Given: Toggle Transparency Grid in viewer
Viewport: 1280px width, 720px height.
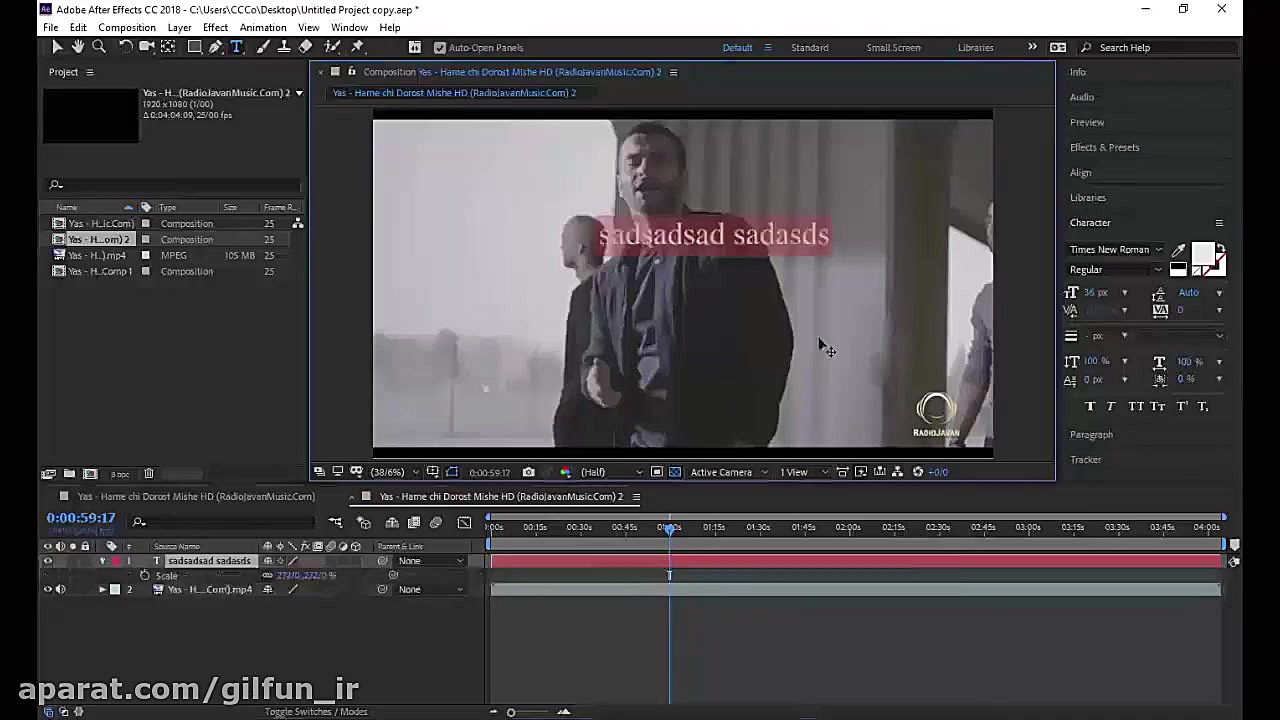Looking at the screenshot, I should 675,472.
